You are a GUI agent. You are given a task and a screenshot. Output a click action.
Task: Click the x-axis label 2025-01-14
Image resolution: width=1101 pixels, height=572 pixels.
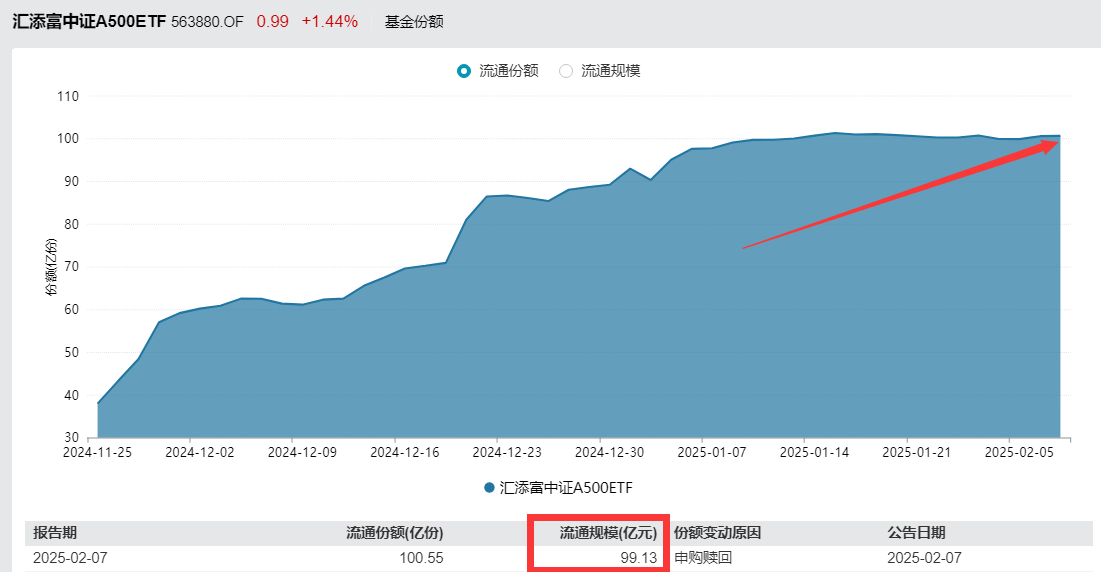pos(814,453)
